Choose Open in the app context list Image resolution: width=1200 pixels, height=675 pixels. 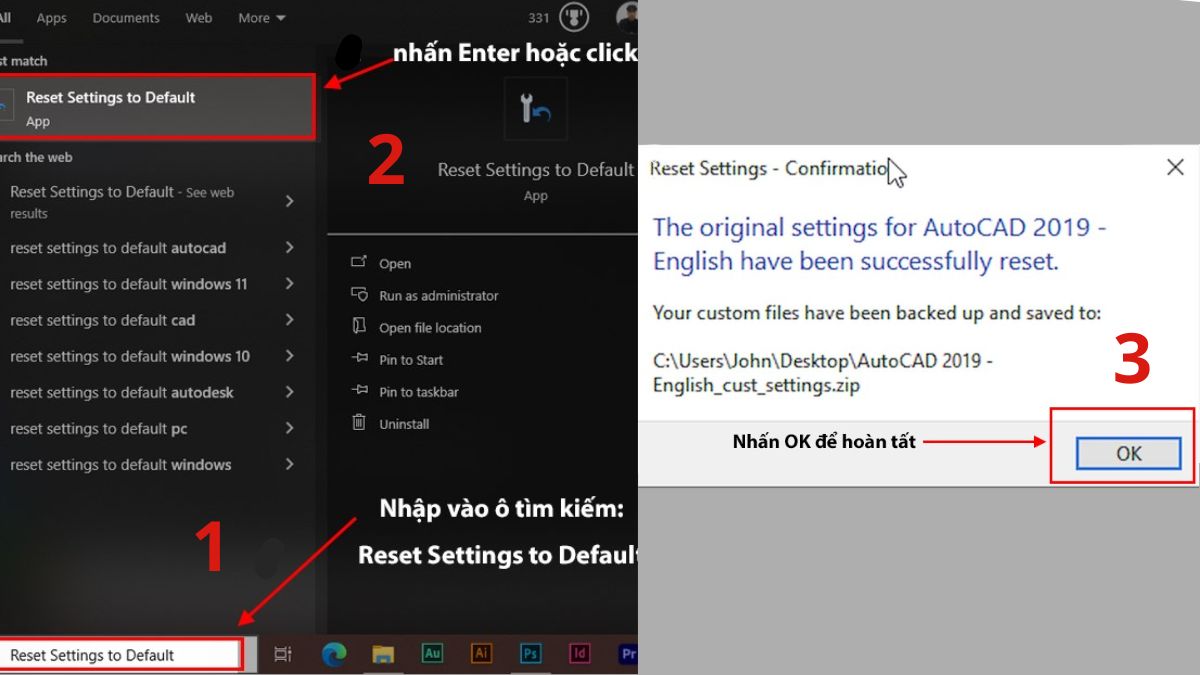[x=395, y=264]
